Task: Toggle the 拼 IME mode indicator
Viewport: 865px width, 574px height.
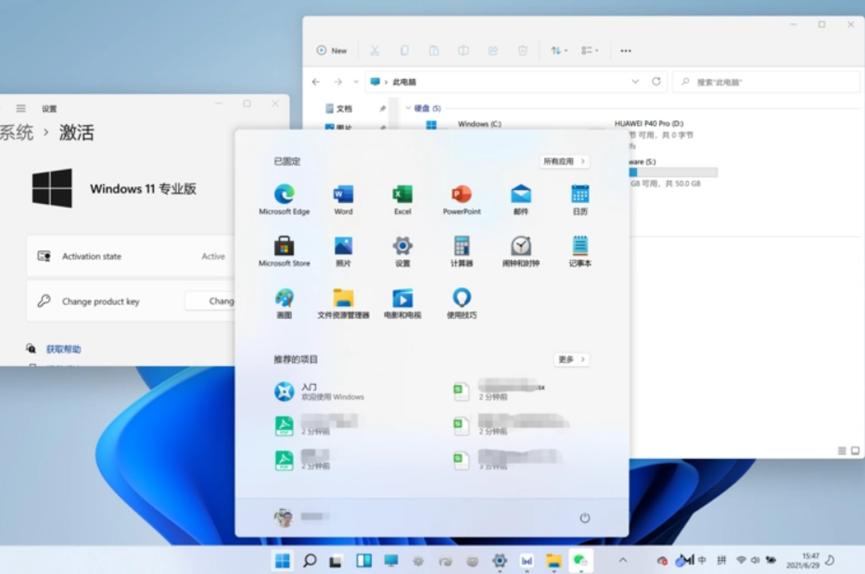Action: point(721,560)
